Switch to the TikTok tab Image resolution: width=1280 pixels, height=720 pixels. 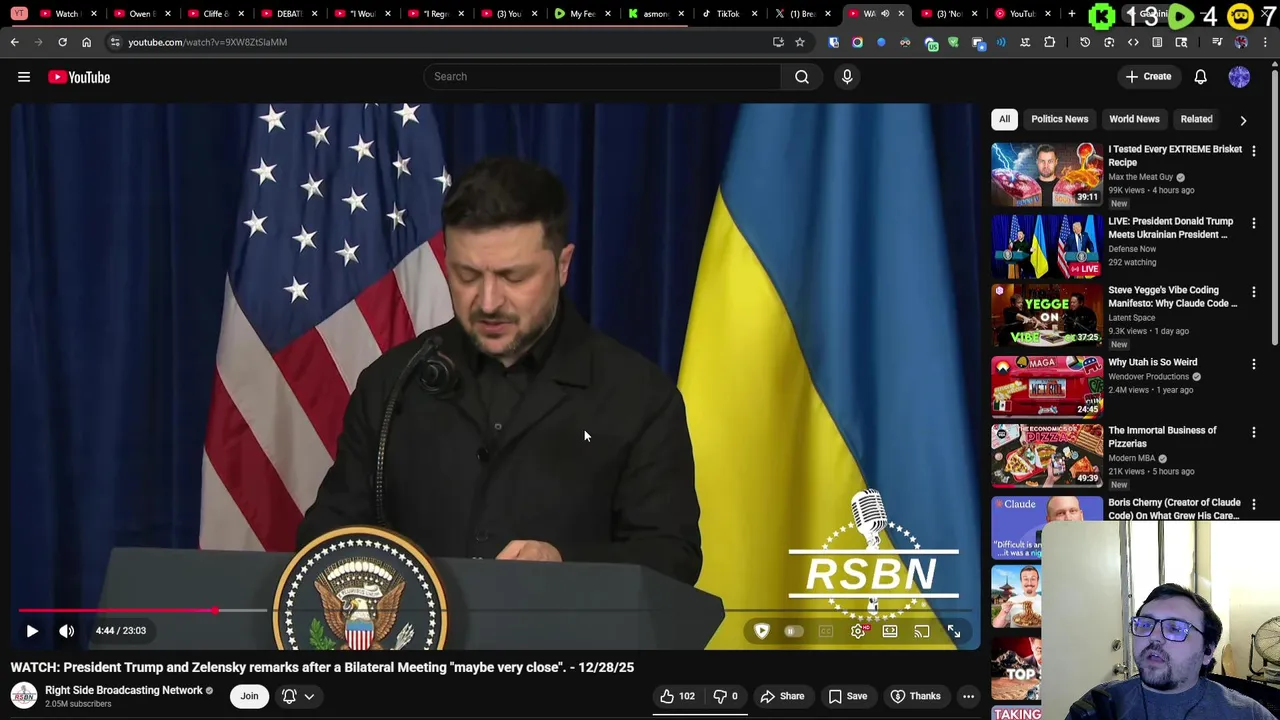727,14
